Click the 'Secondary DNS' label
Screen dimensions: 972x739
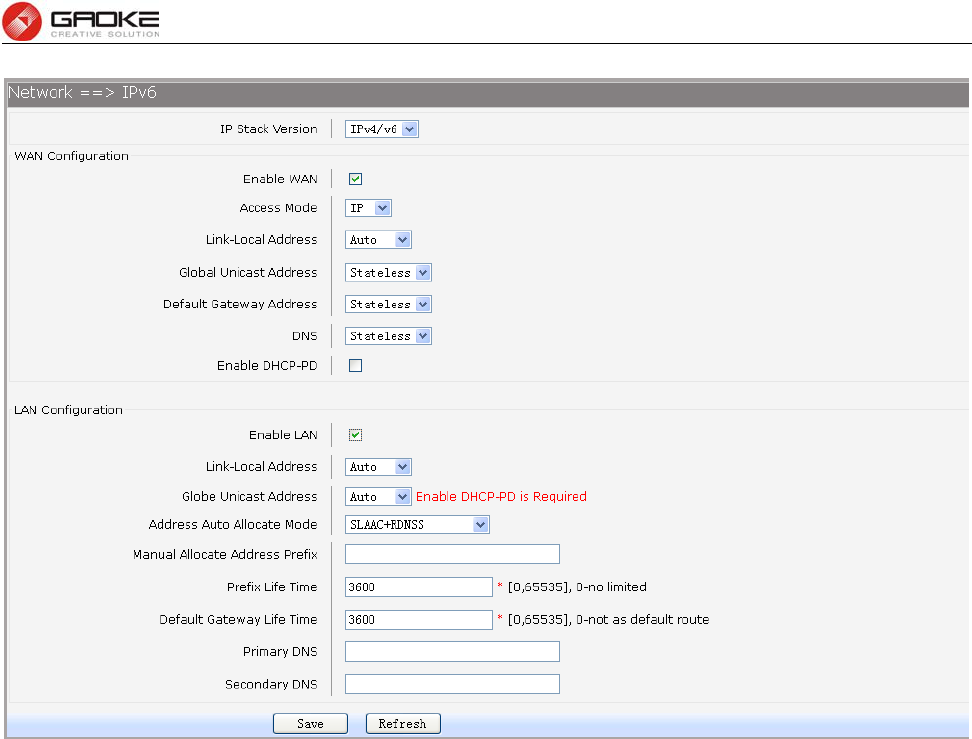point(272,684)
